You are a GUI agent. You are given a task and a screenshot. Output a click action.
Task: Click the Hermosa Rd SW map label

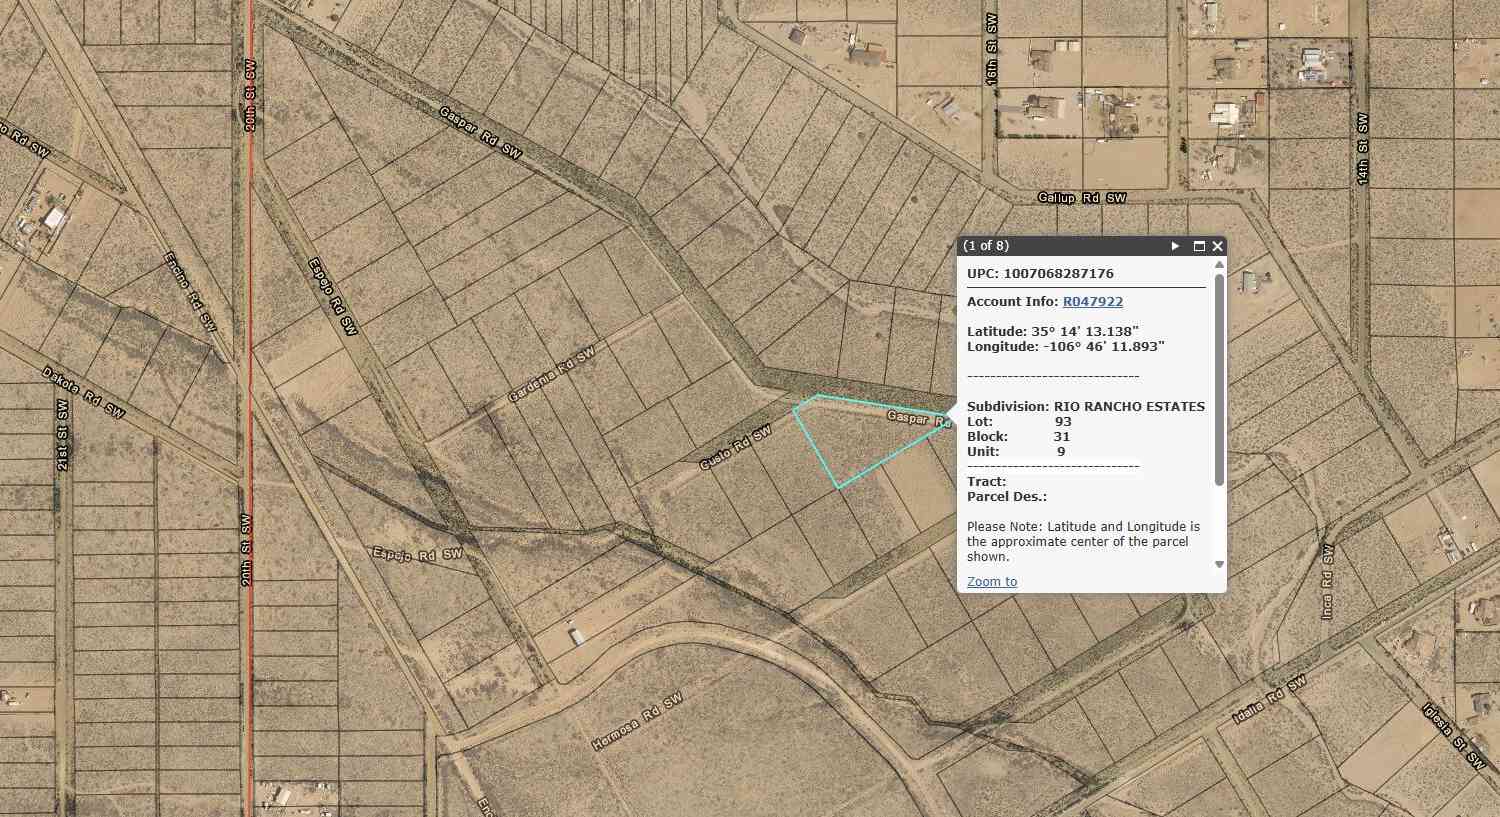[637, 721]
